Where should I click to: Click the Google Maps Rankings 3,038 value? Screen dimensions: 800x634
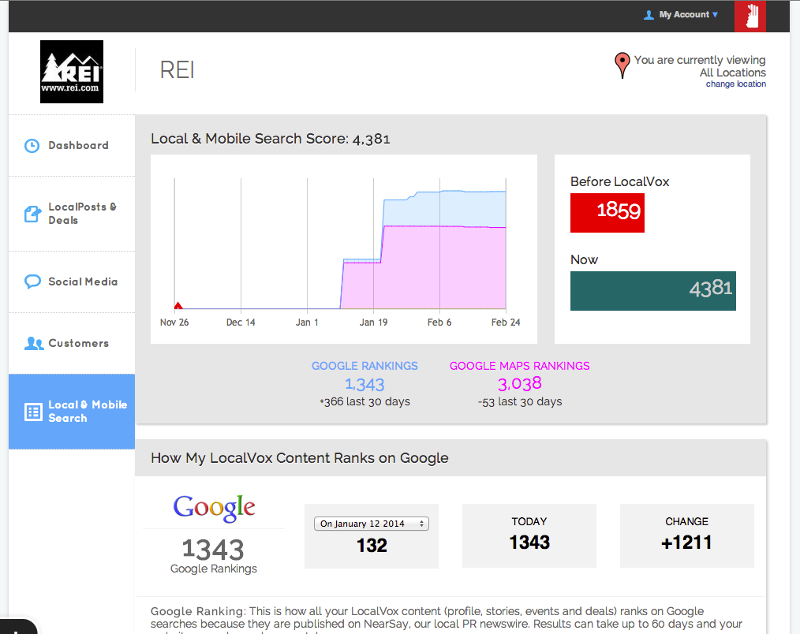[519, 384]
